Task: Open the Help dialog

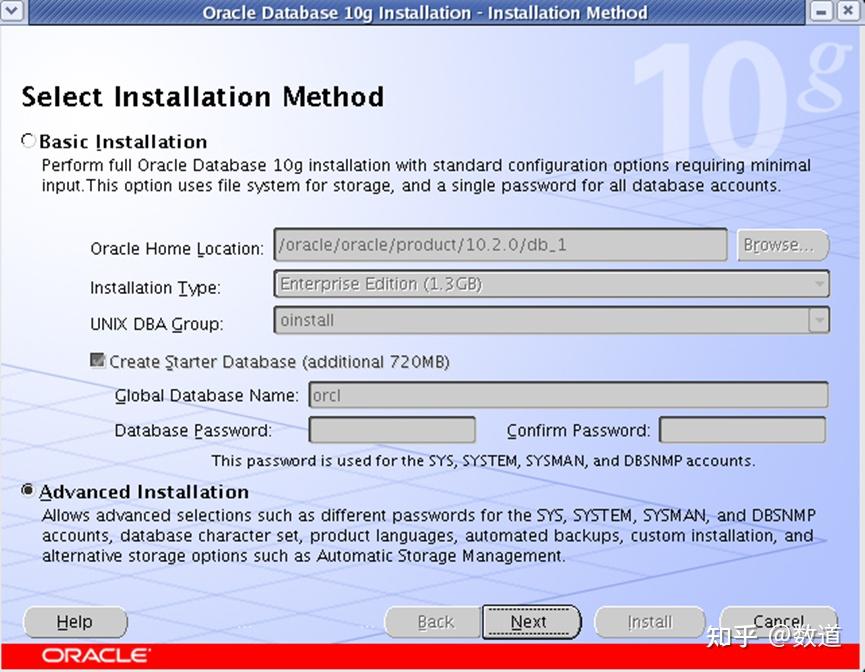Action: point(74,622)
